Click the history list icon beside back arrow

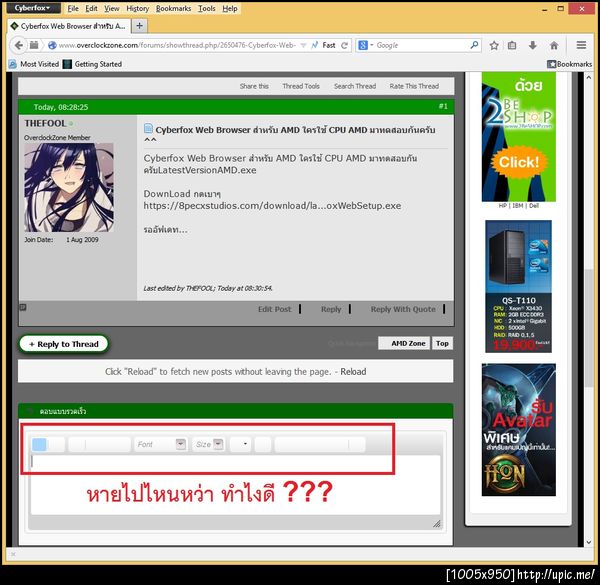click(34, 45)
